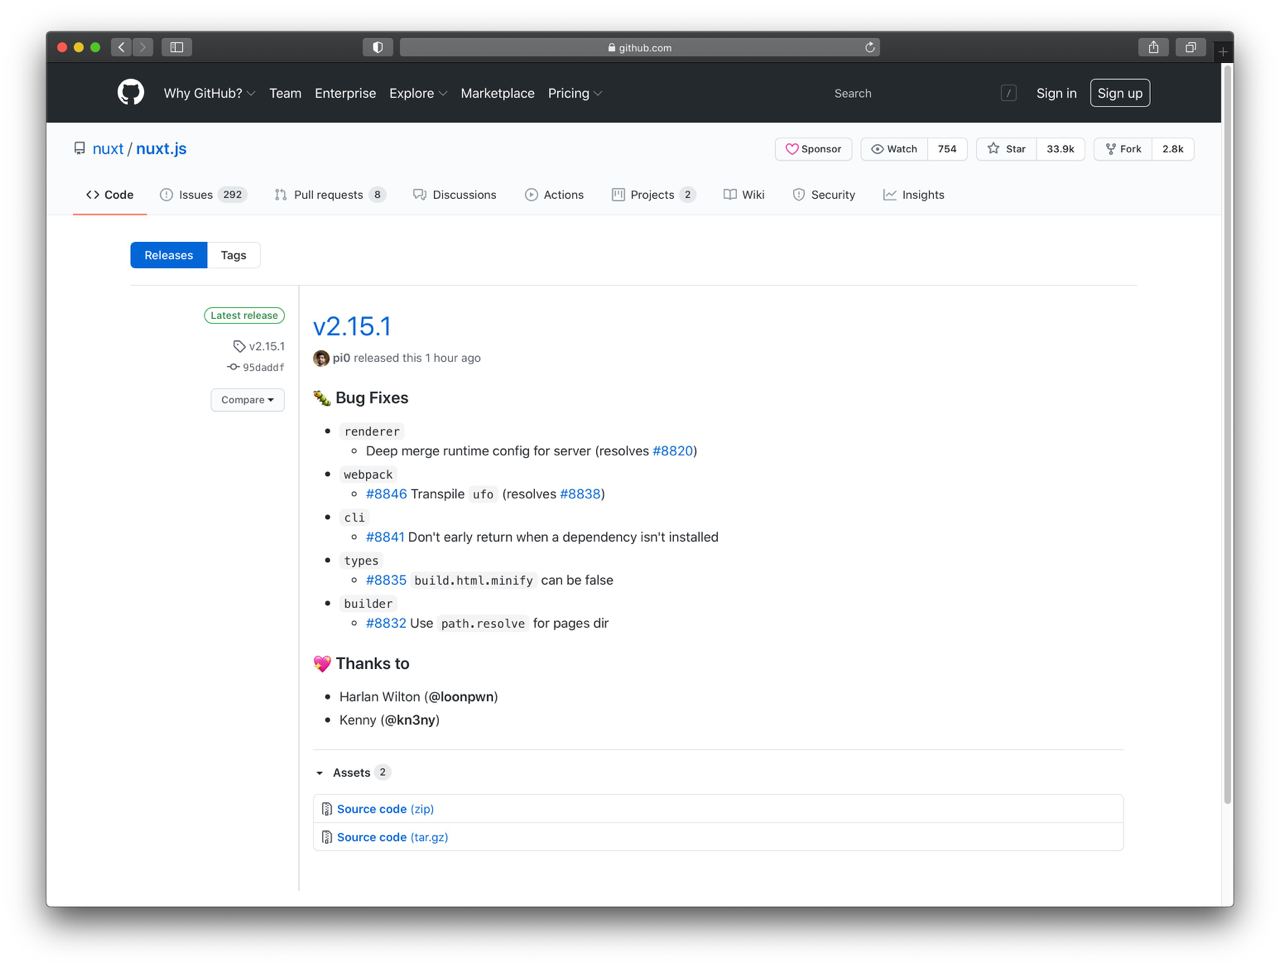
Task: Open pull request #8841 link
Action: (385, 537)
